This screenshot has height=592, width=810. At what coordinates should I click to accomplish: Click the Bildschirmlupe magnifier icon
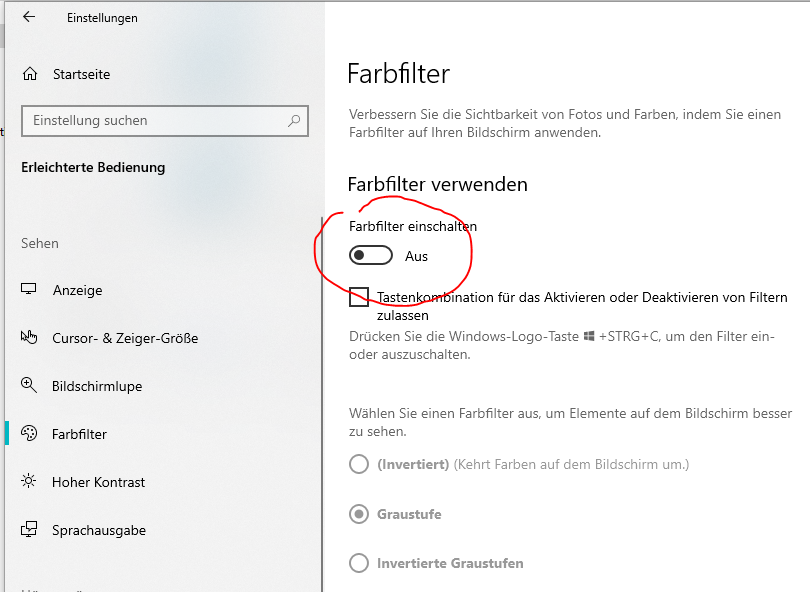(28, 385)
